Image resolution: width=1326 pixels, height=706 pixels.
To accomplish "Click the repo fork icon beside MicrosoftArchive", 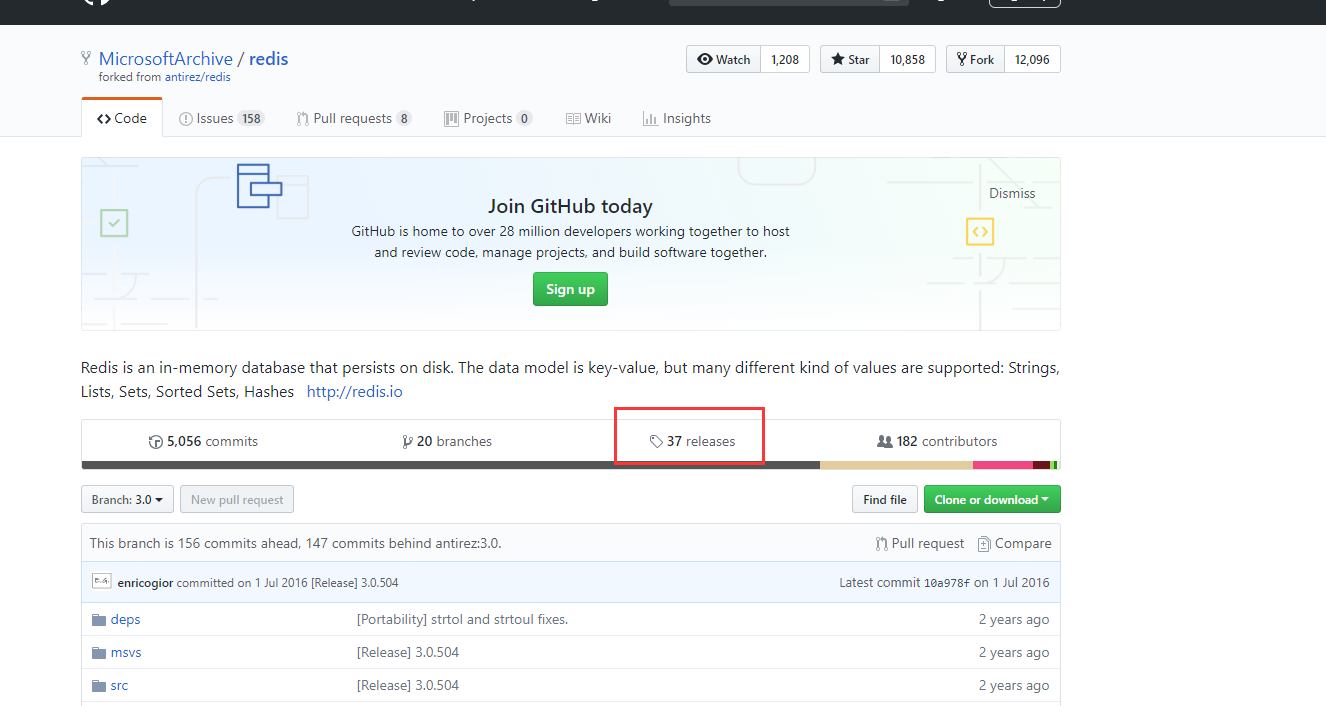I will [x=87, y=59].
